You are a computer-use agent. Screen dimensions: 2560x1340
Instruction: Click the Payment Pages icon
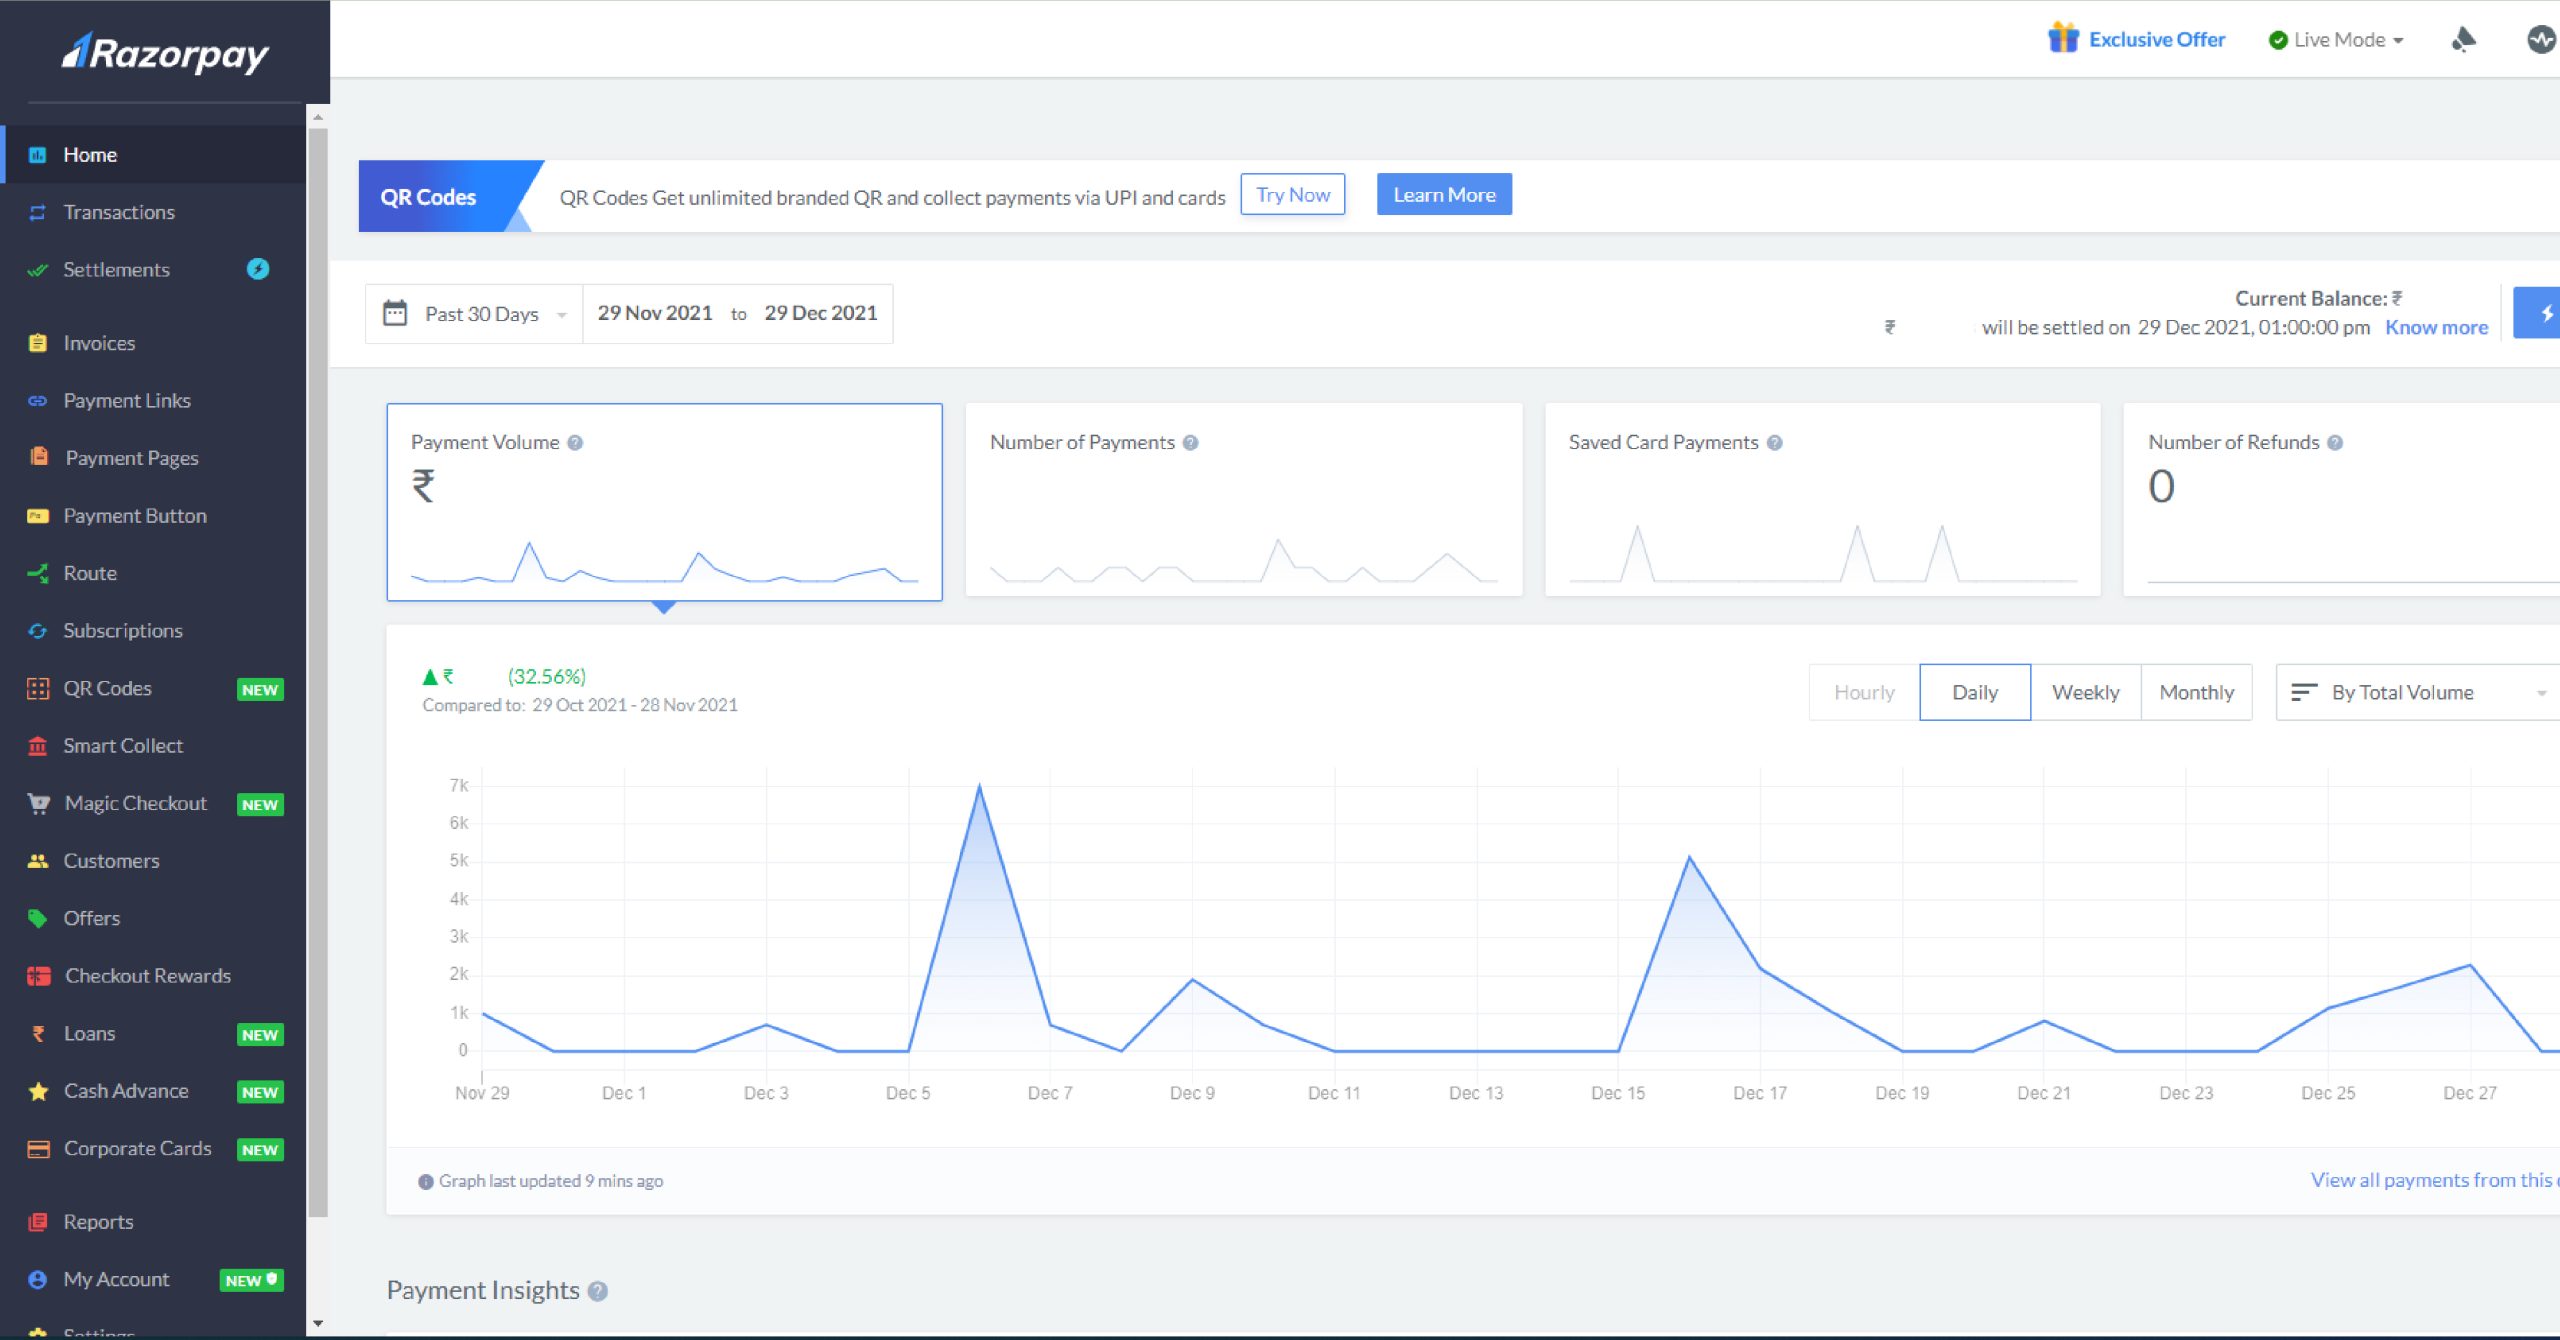click(x=39, y=457)
